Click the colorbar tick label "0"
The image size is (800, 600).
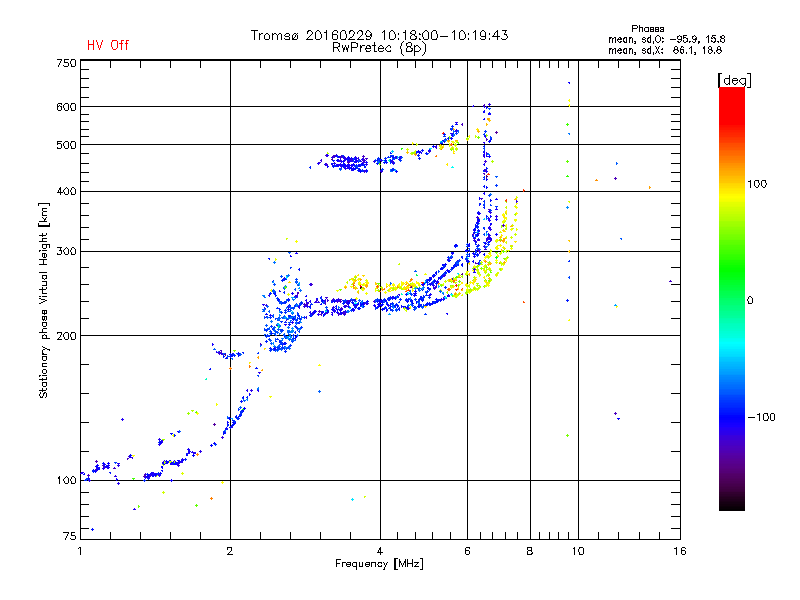pyautogui.click(x=750, y=301)
